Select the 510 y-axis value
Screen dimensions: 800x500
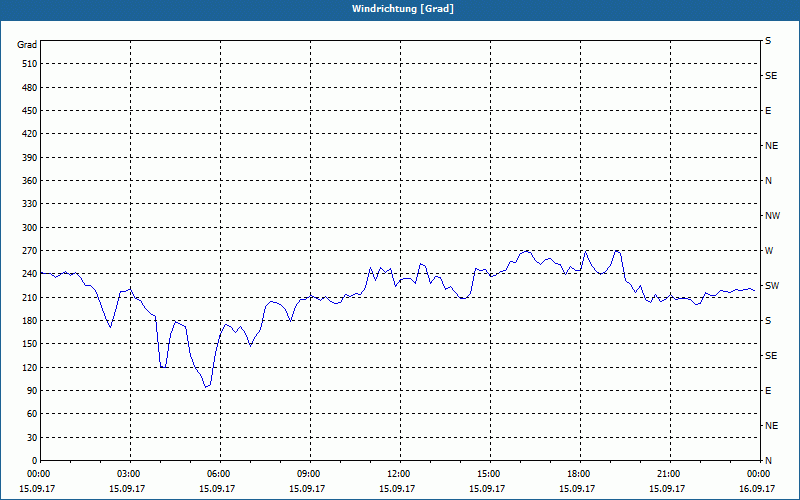[x=30, y=64]
